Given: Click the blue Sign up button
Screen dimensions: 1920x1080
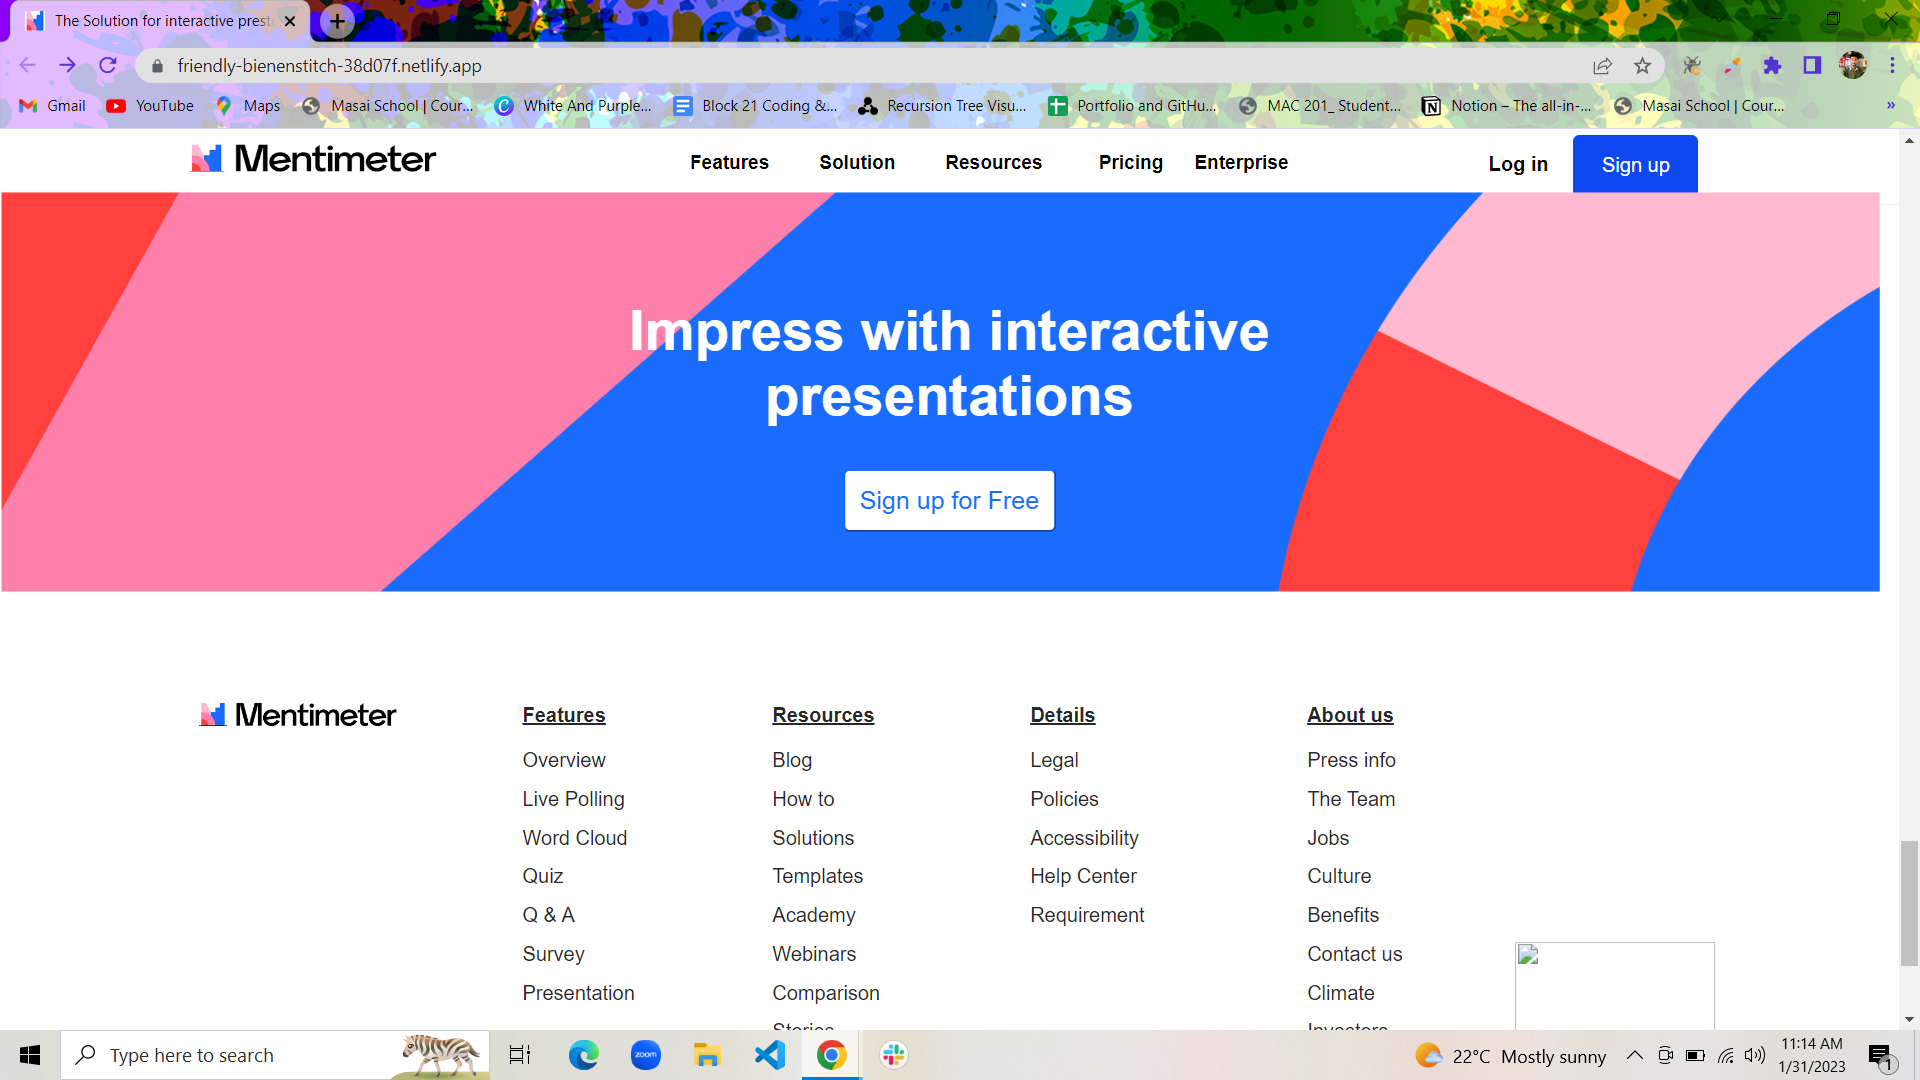Looking at the screenshot, I should (1635, 164).
